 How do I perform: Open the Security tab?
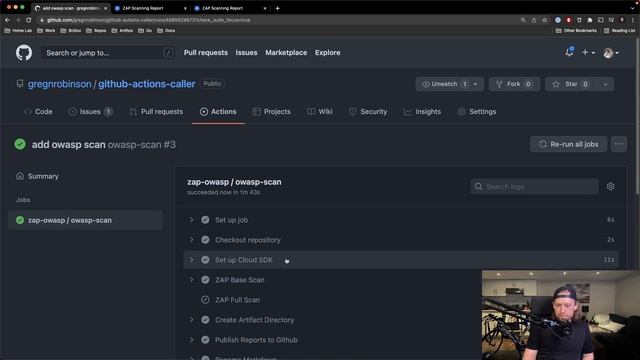(368, 111)
